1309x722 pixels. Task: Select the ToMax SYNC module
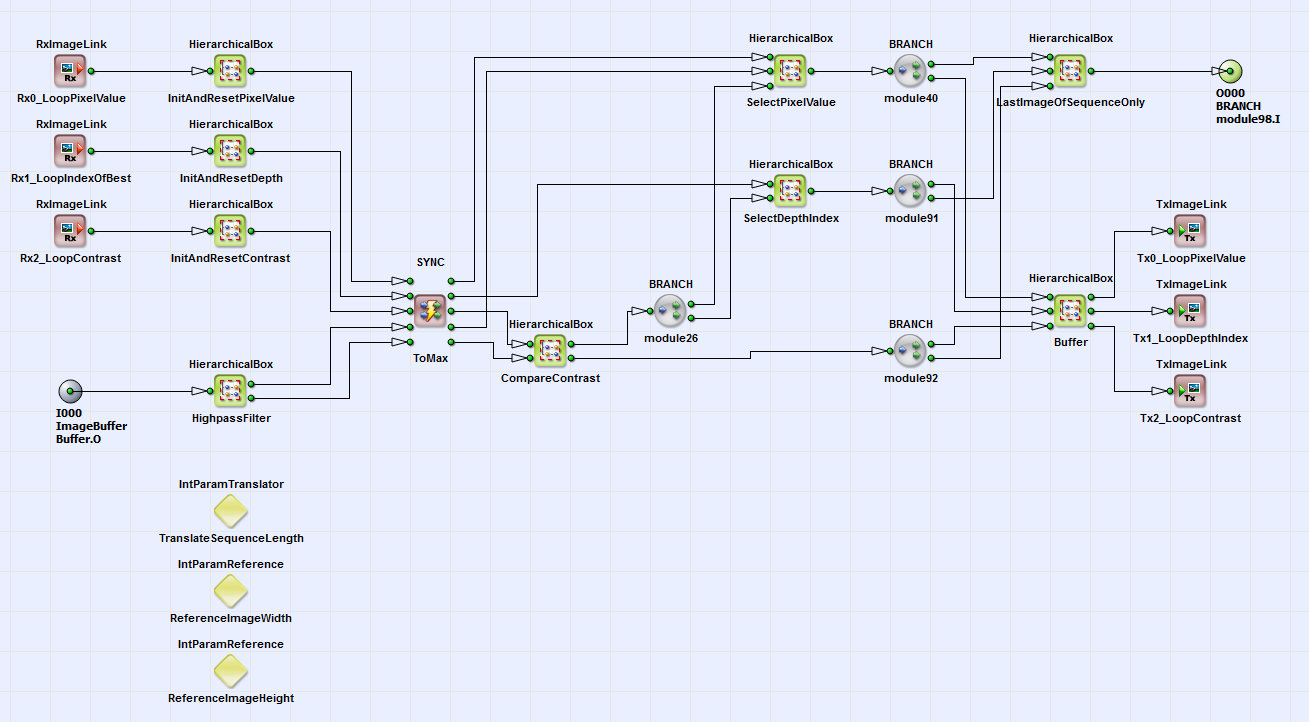(430, 311)
